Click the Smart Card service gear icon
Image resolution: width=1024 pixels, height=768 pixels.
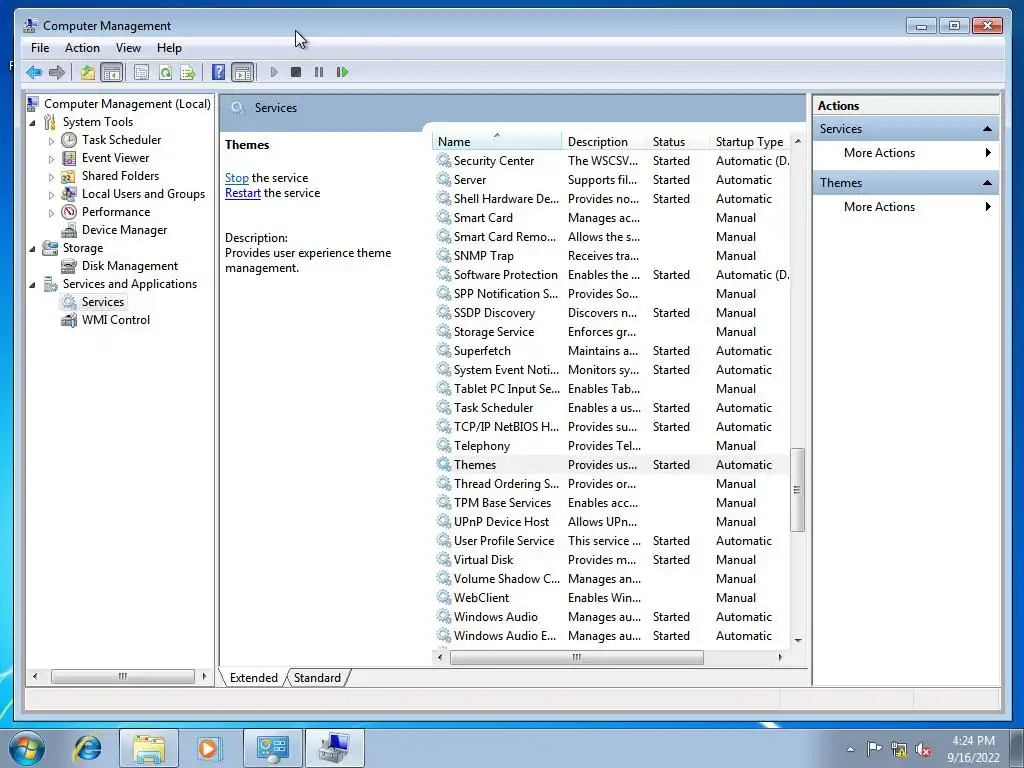[x=444, y=217]
